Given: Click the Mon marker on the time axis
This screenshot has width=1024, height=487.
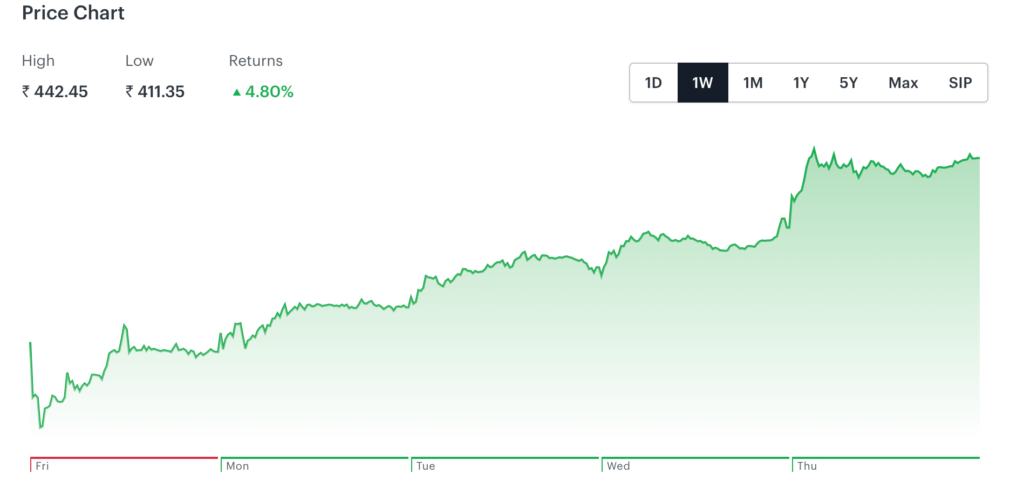Looking at the screenshot, I should click(x=237, y=466).
